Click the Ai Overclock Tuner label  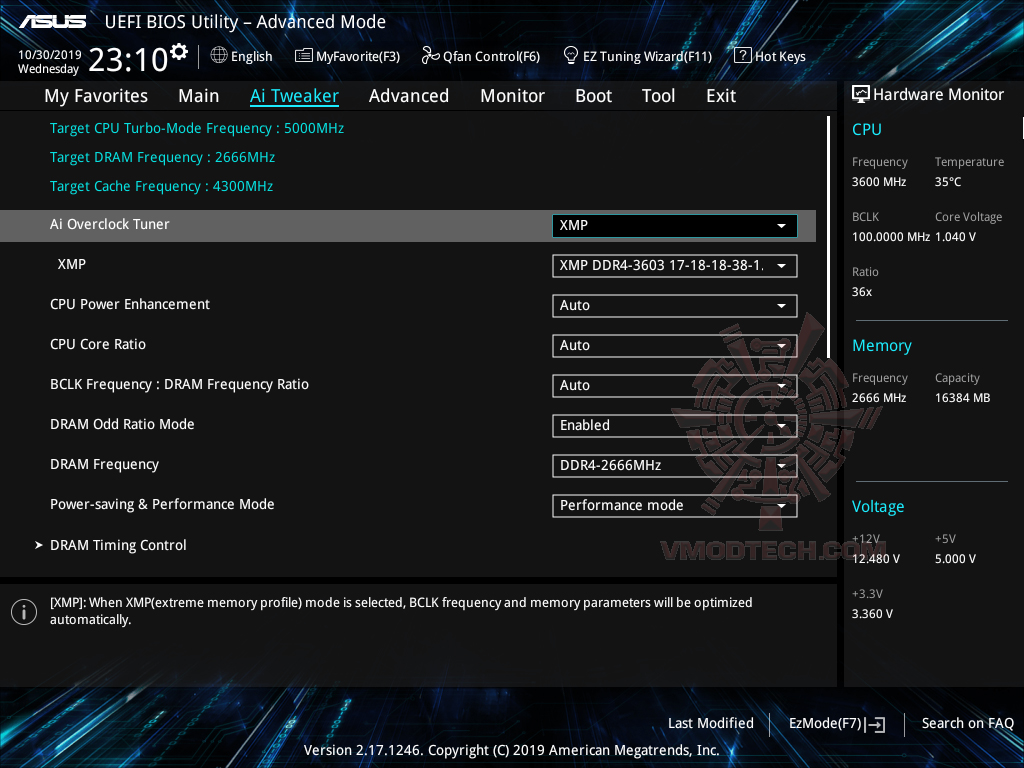pos(110,225)
